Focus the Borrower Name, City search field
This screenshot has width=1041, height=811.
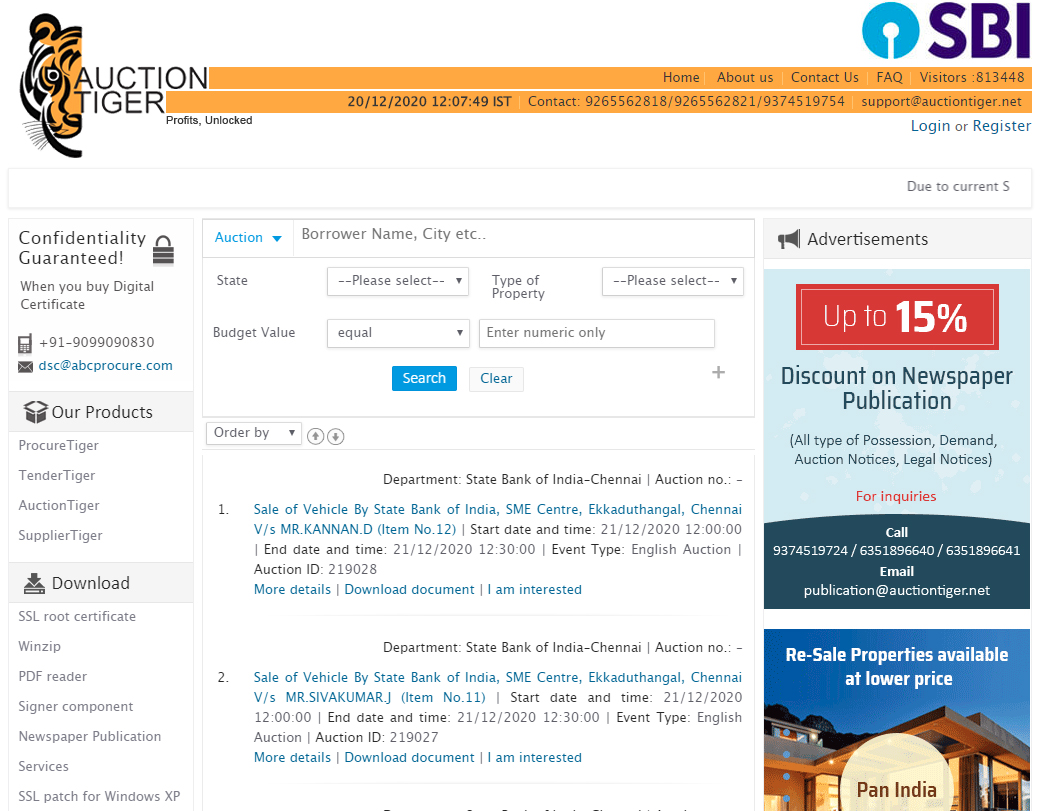point(523,238)
